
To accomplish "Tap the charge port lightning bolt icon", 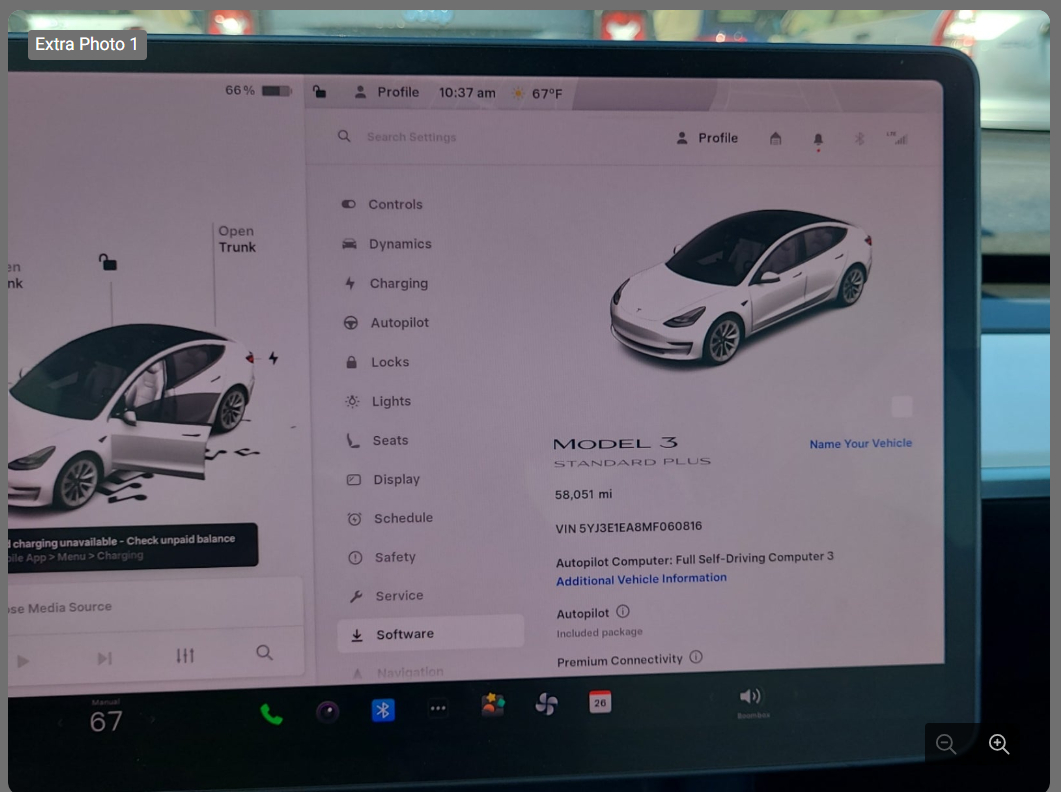I will coord(273,357).
